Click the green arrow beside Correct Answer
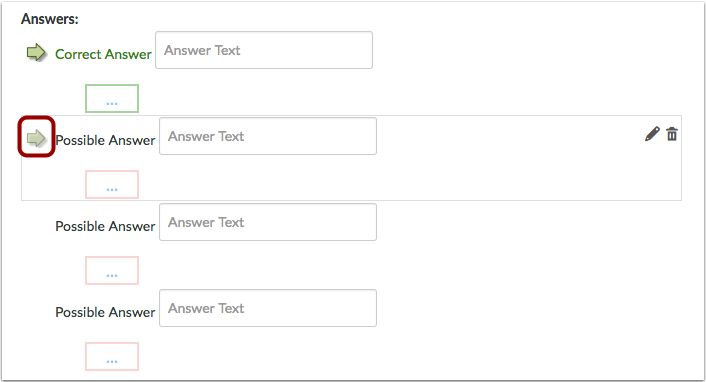706x382 pixels. (36, 53)
